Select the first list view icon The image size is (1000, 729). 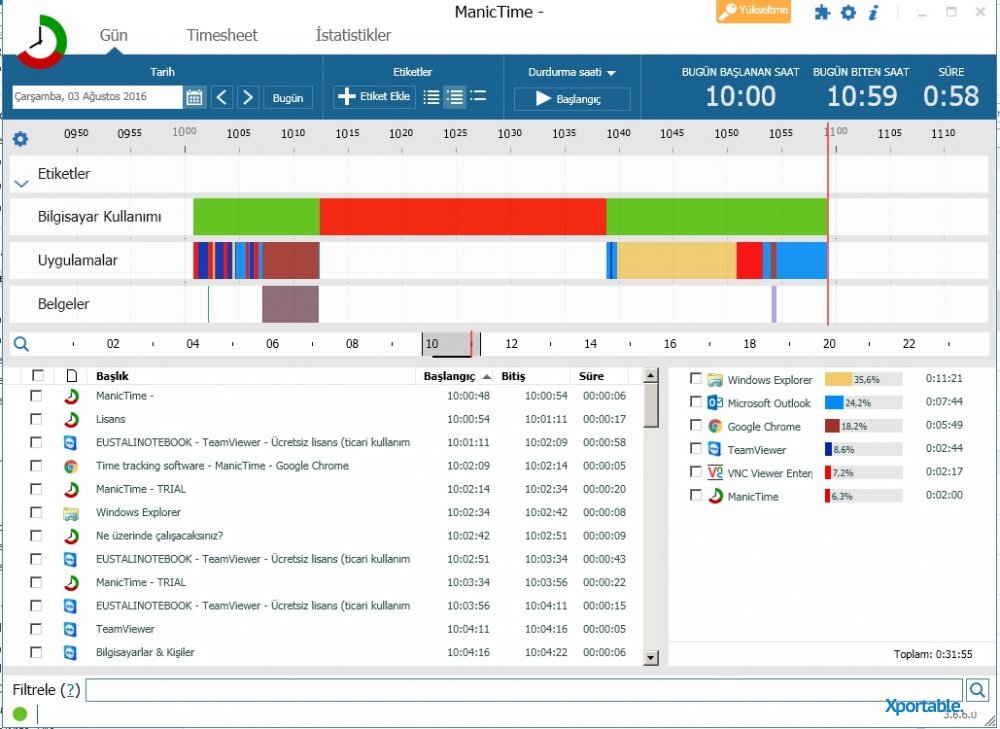pos(431,97)
